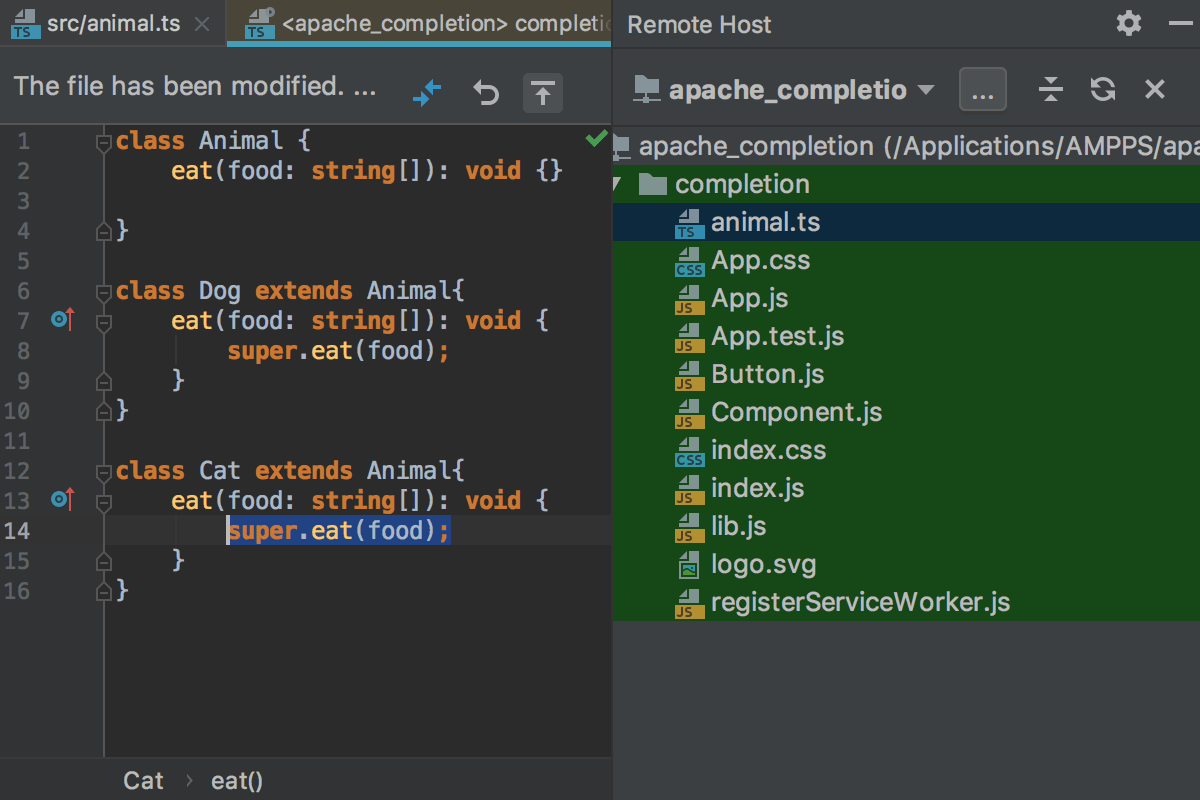Upload current file to remote host
The width and height of the screenshot is (1200, 800).
point(542,93)
